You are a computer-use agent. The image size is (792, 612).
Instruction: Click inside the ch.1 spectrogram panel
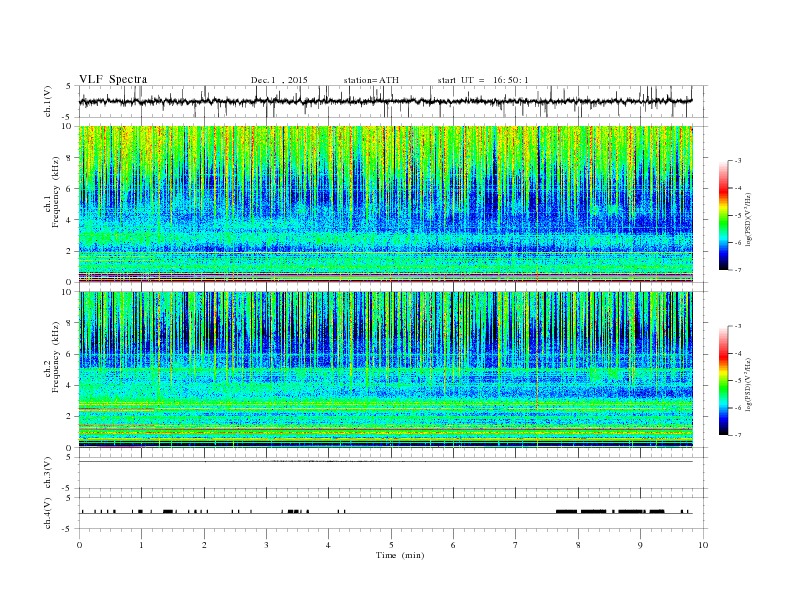(x=385, y=204)
